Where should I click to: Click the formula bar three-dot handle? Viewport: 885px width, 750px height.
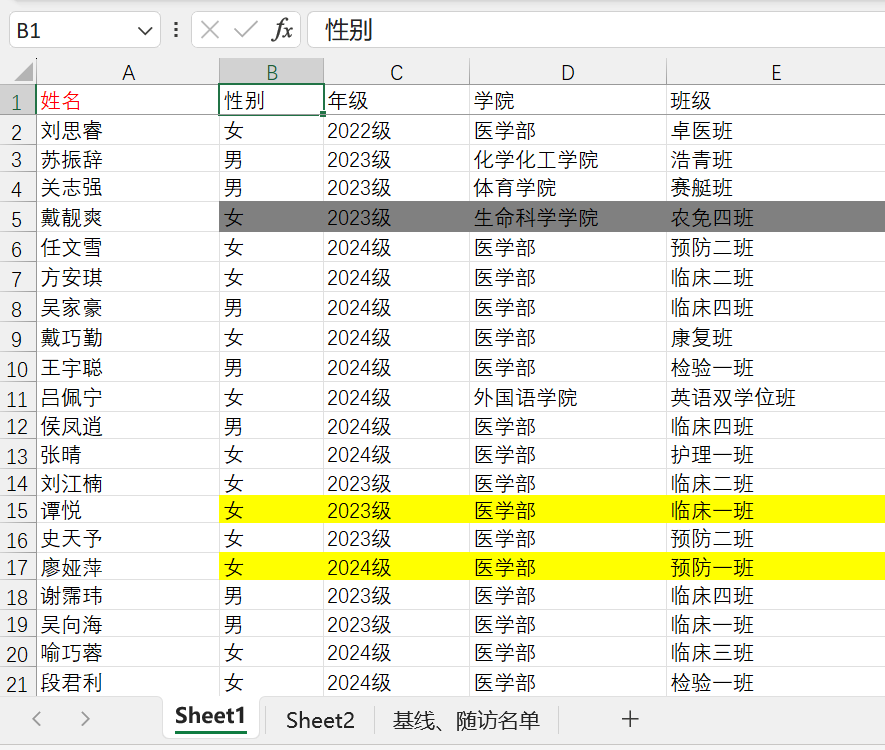pyautogui.click(x=176, y=30)
